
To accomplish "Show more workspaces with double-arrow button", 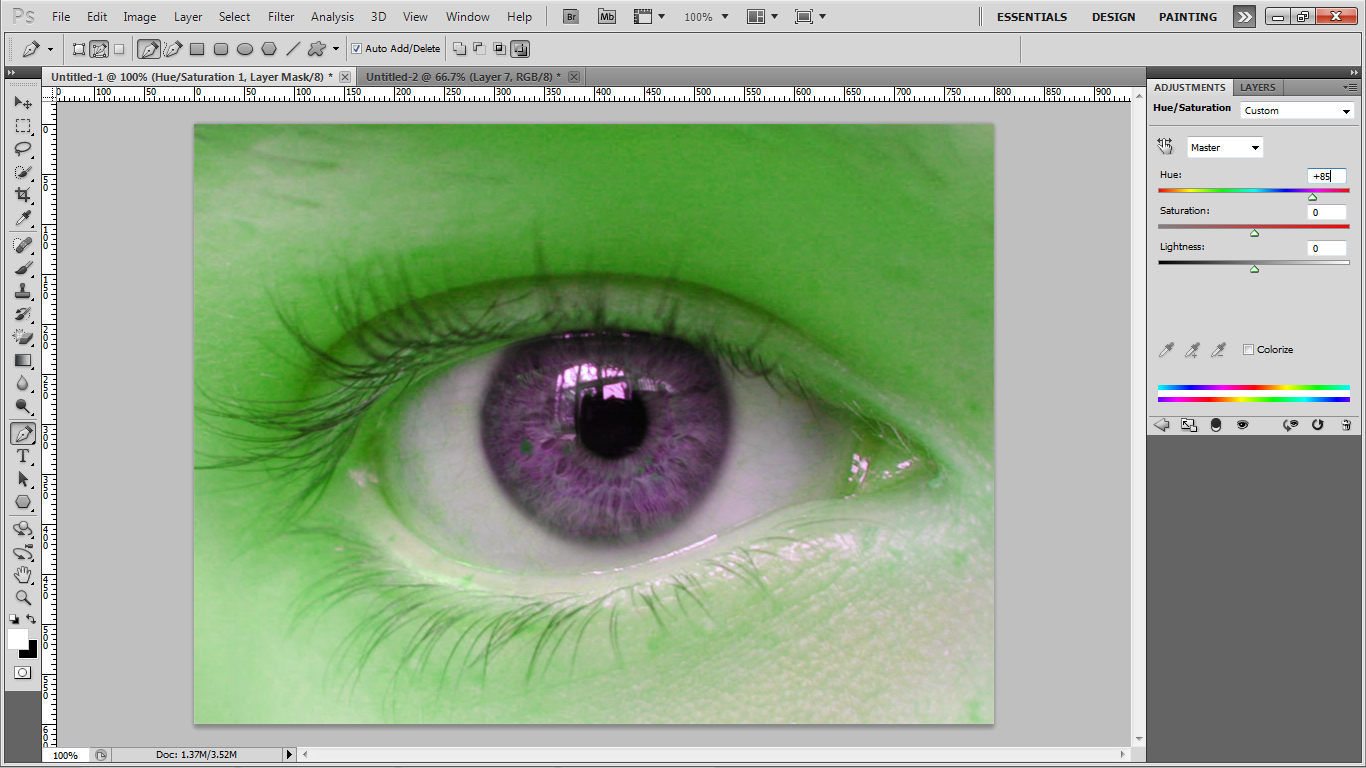I will point(1244,17).
